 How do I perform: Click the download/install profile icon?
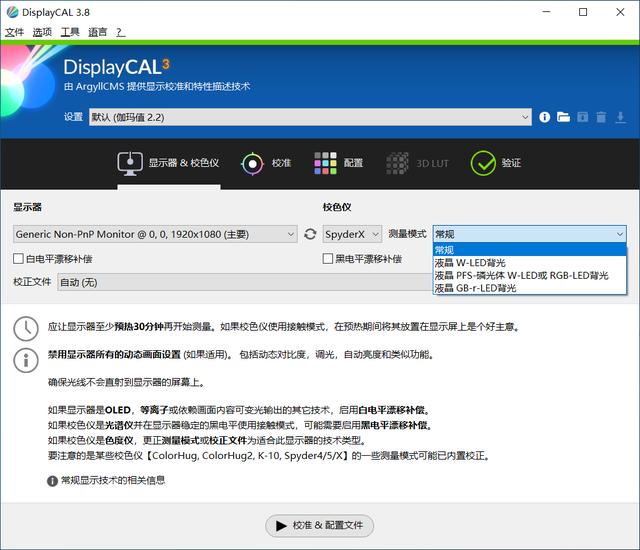(620, 118)
